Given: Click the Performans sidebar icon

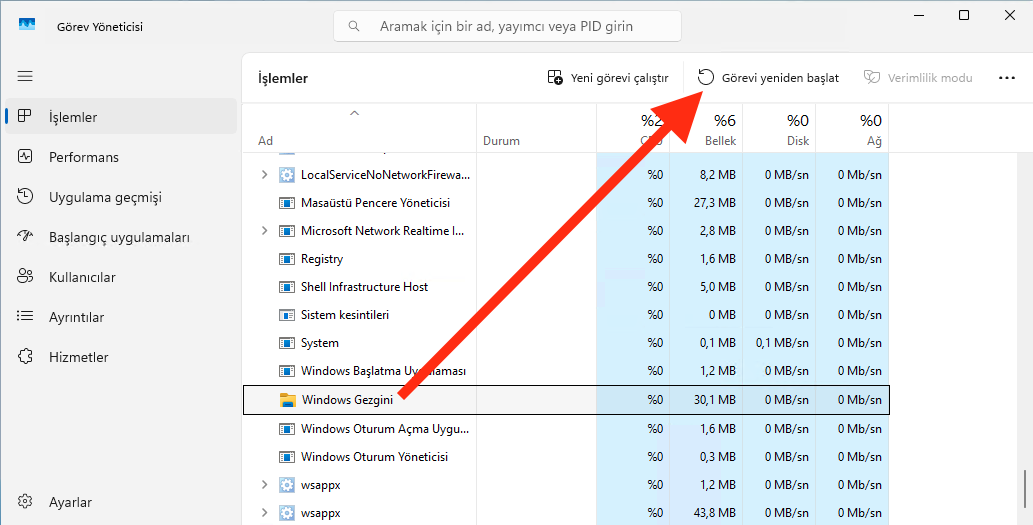Looking at the screenshot, I should point(26,157).
